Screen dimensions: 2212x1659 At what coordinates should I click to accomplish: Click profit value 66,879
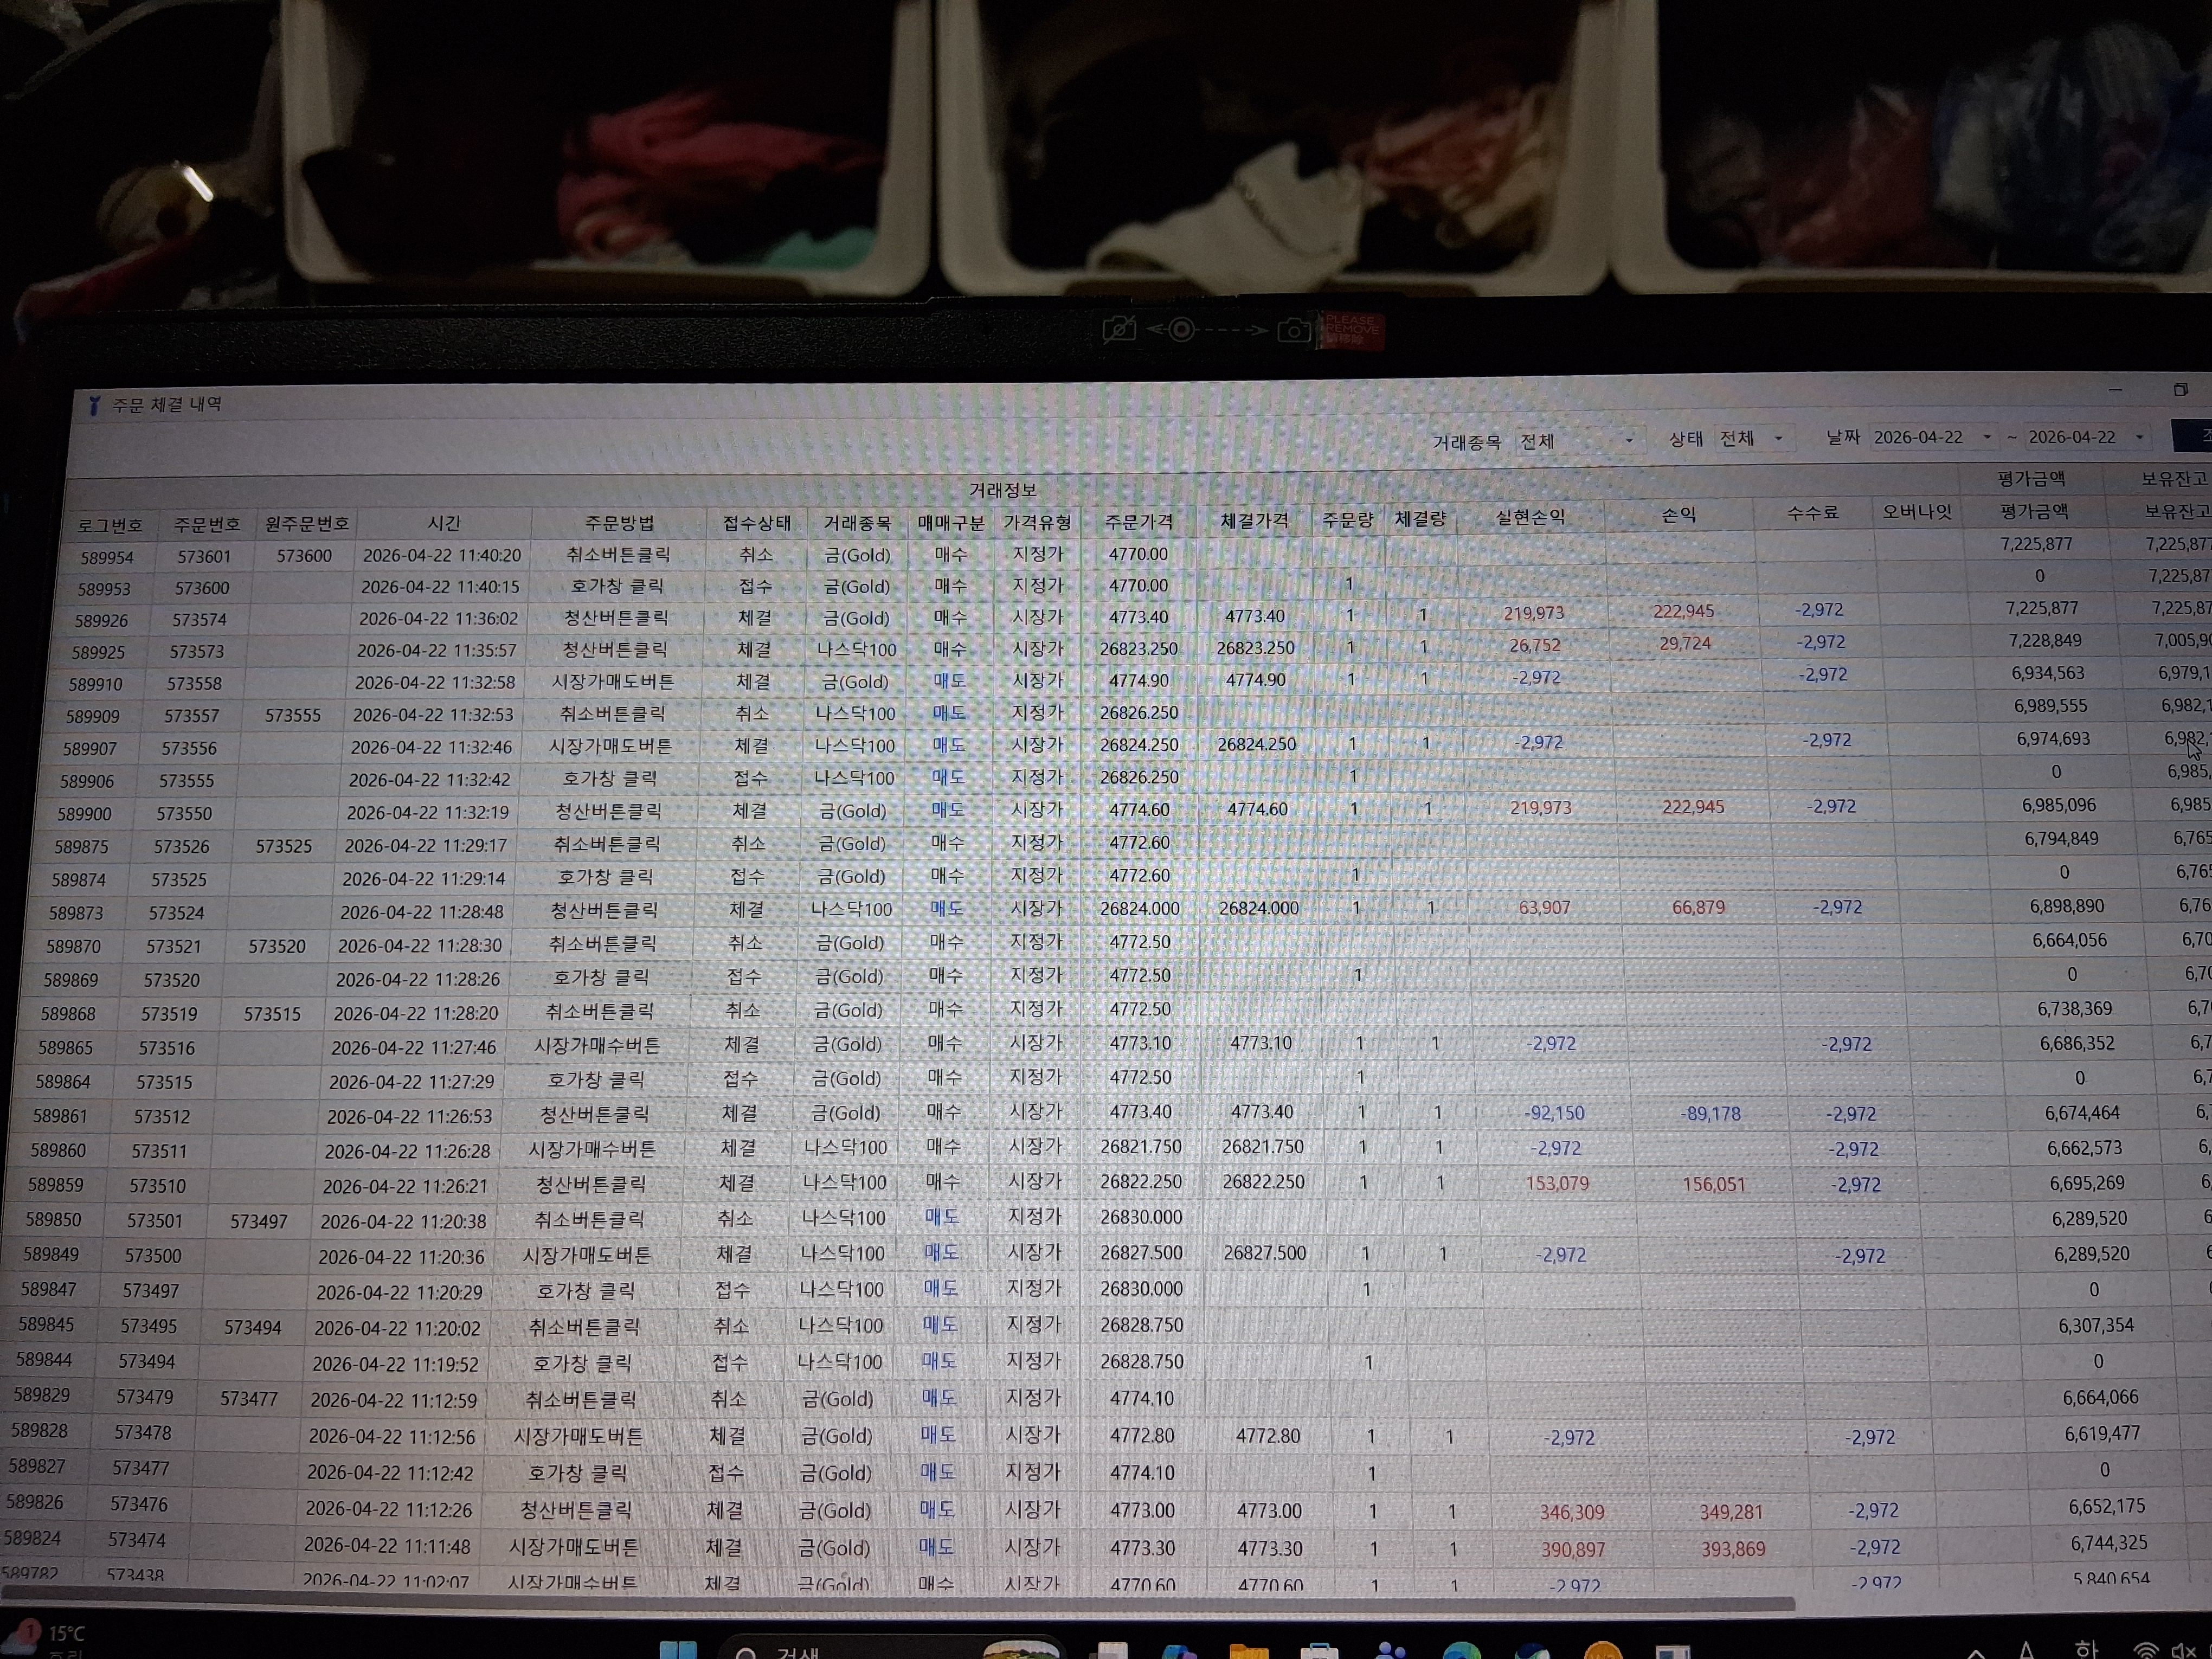click(1699, 907)
